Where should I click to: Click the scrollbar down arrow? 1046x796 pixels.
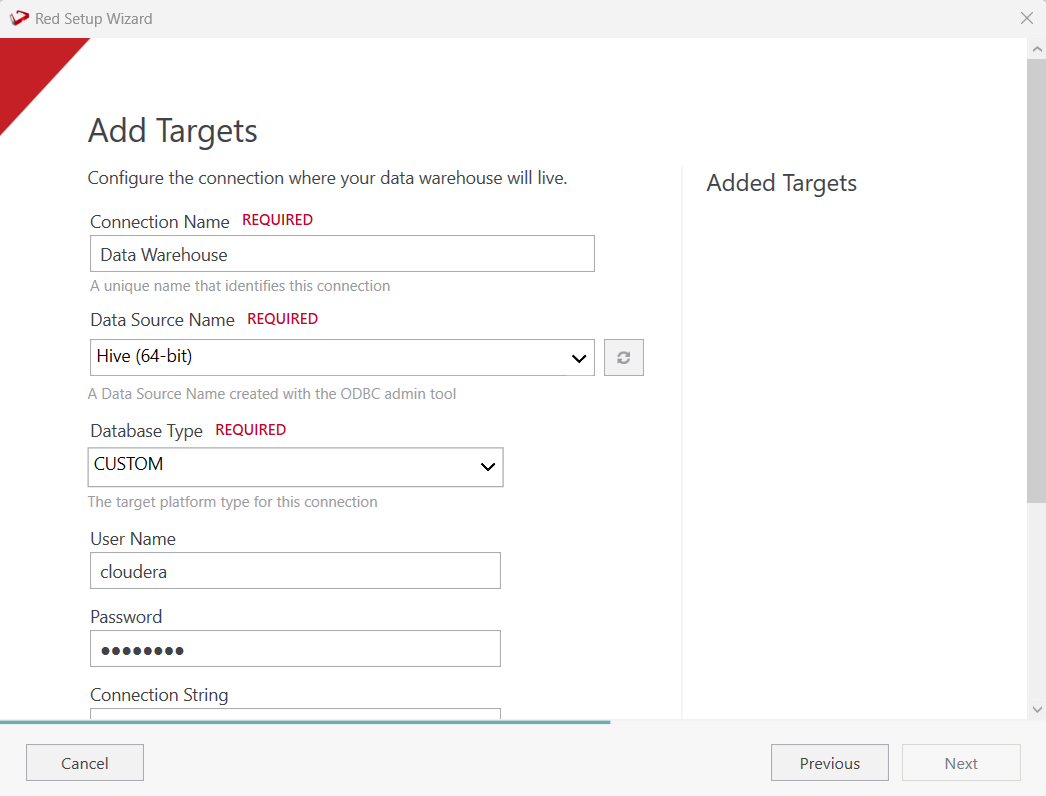(x=1036, y=709)
